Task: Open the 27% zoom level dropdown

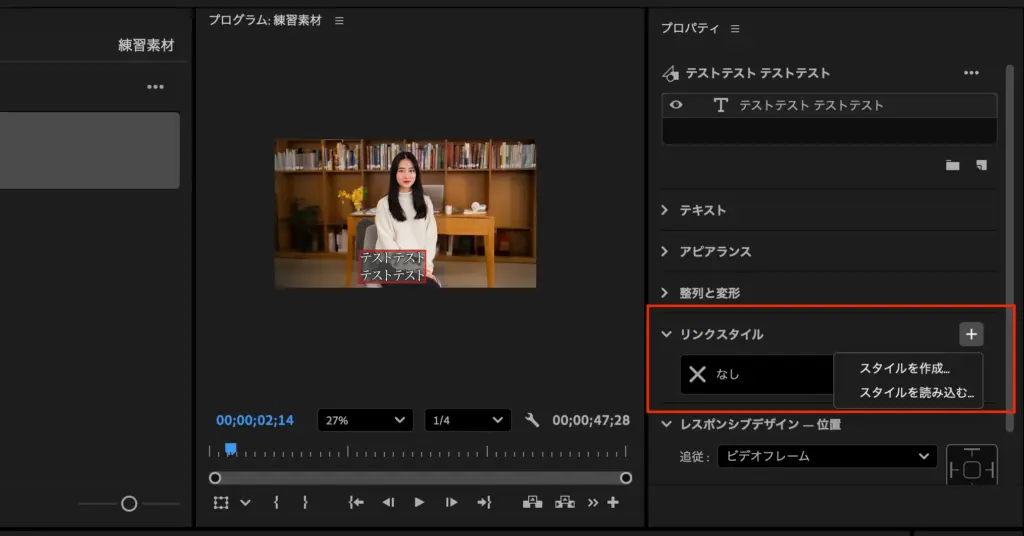Action: click(365, 420)
